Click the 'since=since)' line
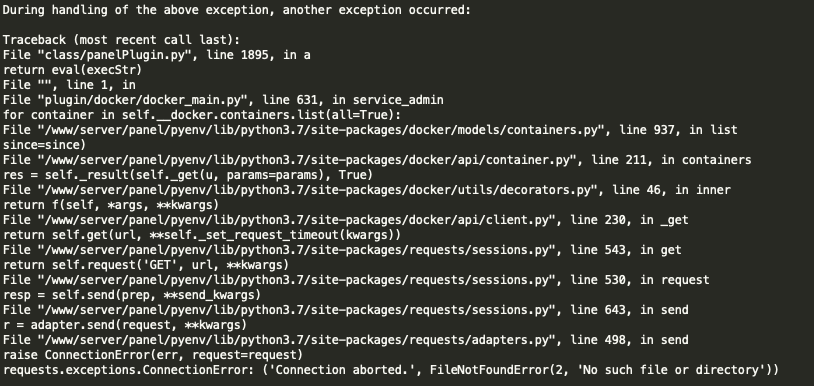The width and height of the screenshot is (814, 386). point(44,145)
